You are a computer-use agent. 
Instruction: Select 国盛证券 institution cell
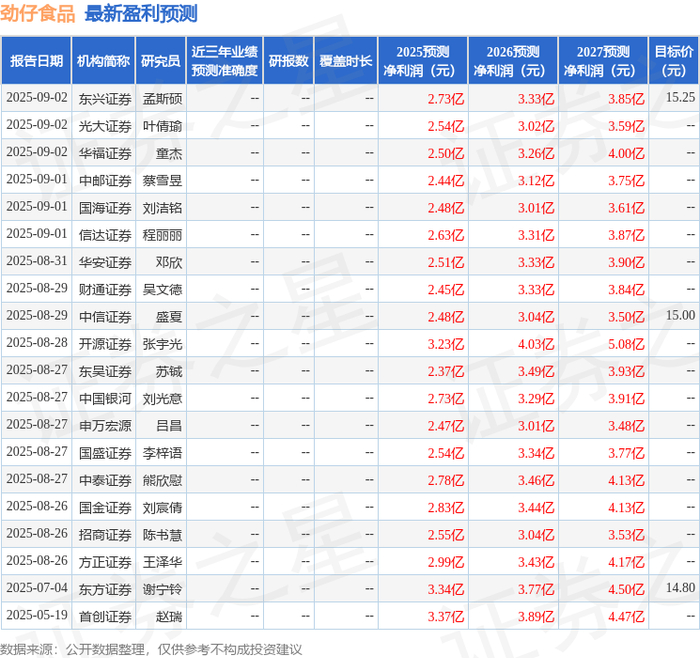click(x=105, y=453)
